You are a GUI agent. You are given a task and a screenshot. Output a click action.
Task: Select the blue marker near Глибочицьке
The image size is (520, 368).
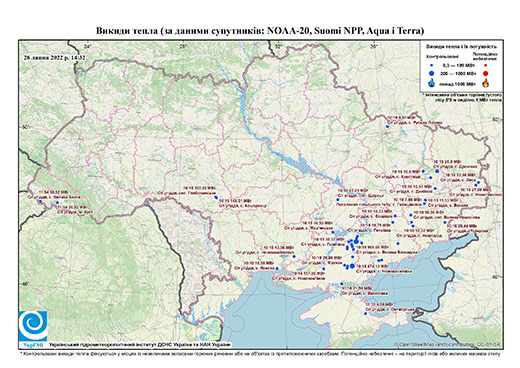216,197
